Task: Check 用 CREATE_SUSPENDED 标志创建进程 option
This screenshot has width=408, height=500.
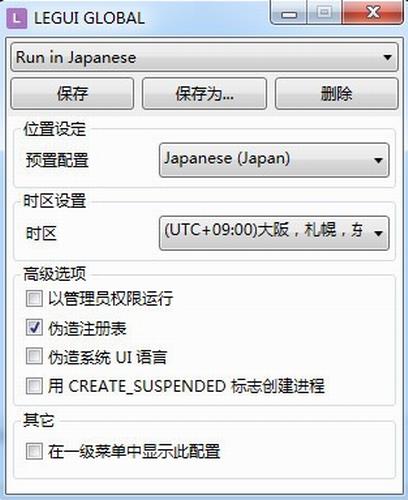Action: point(34,386)
